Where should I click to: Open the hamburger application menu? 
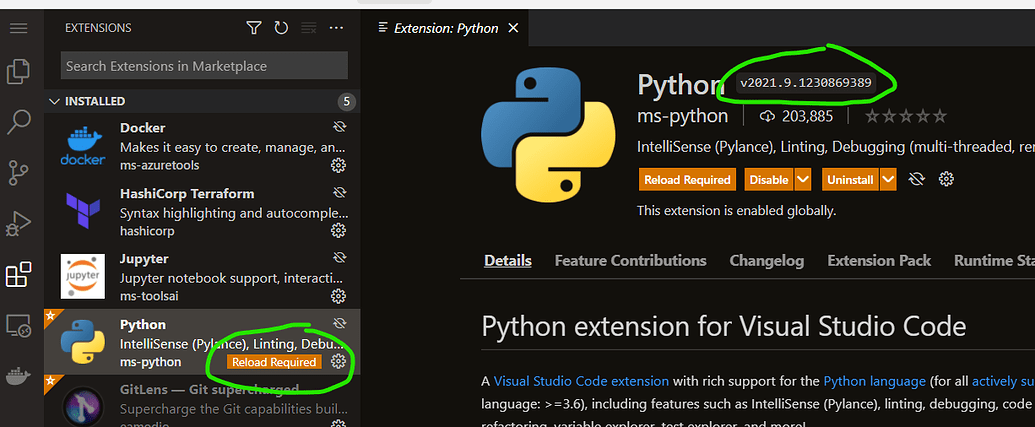click(18, 28)
